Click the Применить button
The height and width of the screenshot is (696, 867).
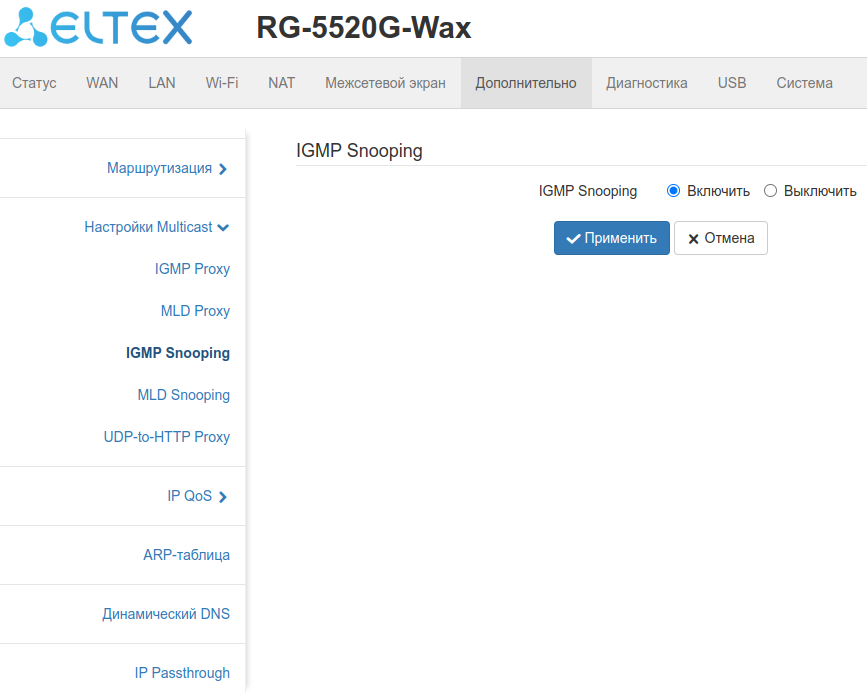coord(612,238)
